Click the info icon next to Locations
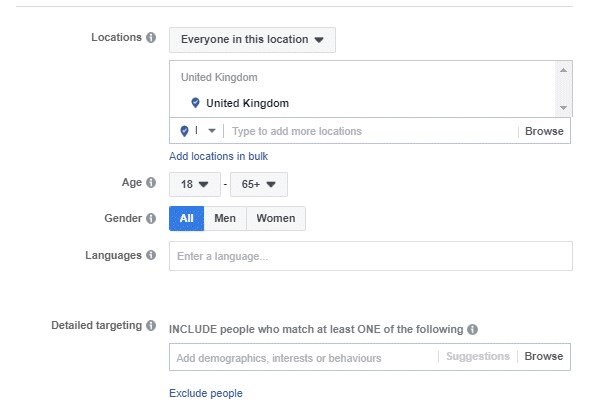Image resolution: width=591 pixels, height=404 pixels. click(x=151, y=37)
